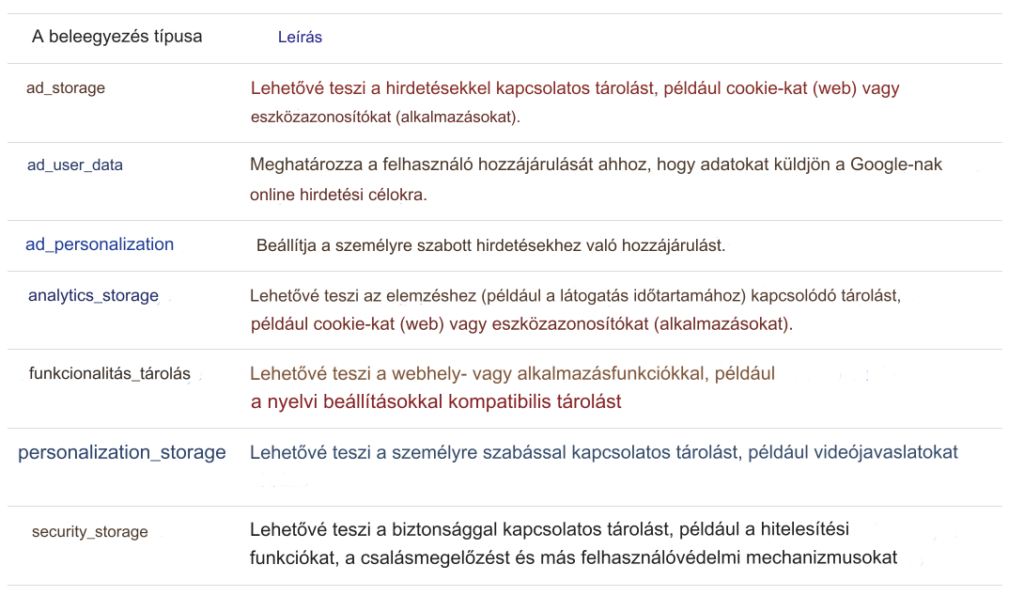This screenshot has width=1024, height=596.
Task: Open the analytics_storage link
Action: tap(93, 295)
